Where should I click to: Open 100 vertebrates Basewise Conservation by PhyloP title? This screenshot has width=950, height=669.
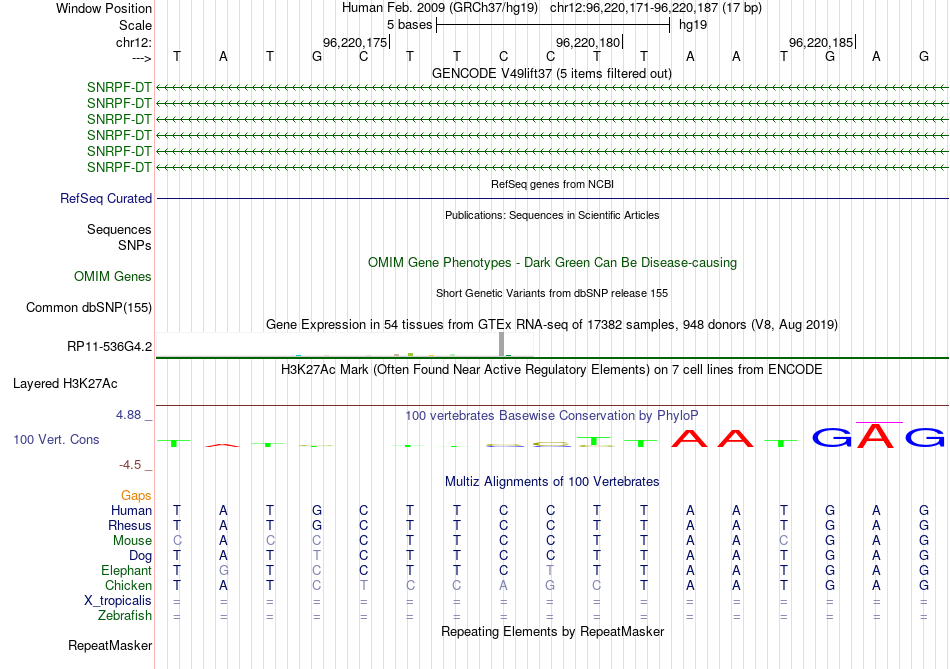552,416
